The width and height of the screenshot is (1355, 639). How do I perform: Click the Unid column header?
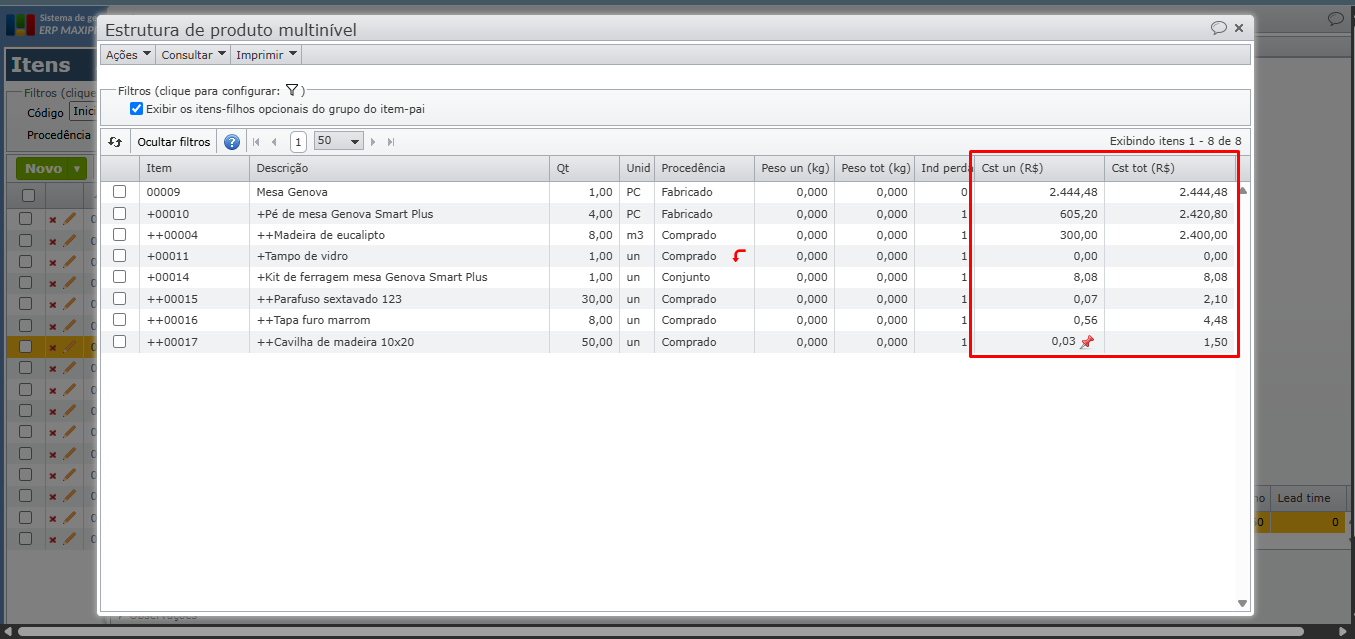(637, 168)
